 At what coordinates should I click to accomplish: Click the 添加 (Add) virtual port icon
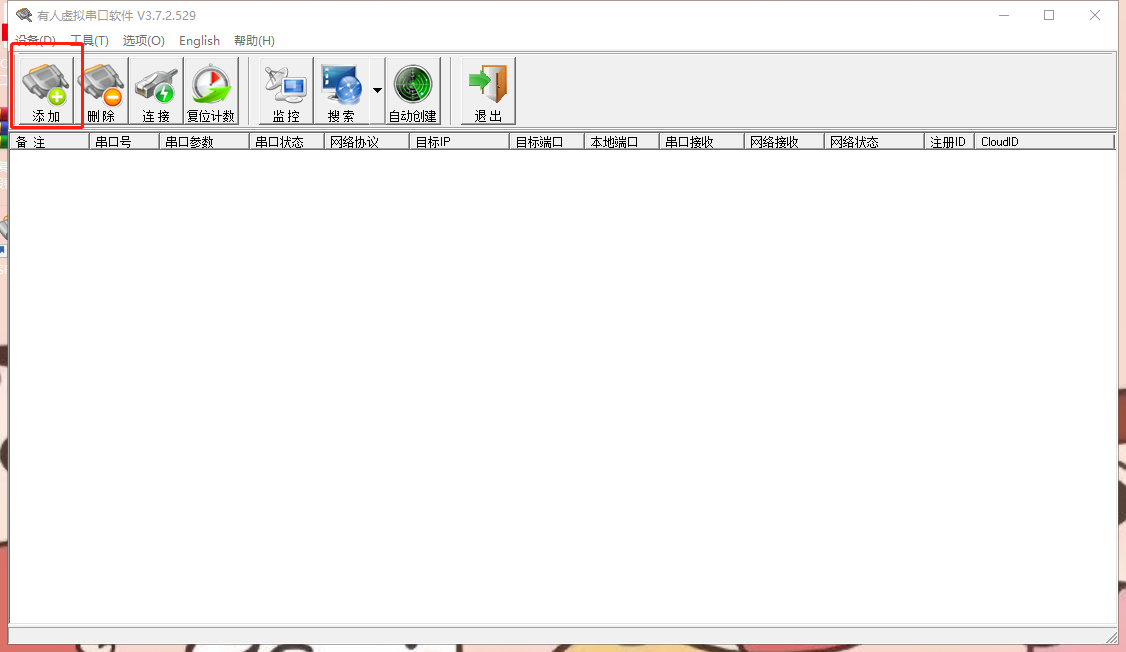tap(46, 90)
